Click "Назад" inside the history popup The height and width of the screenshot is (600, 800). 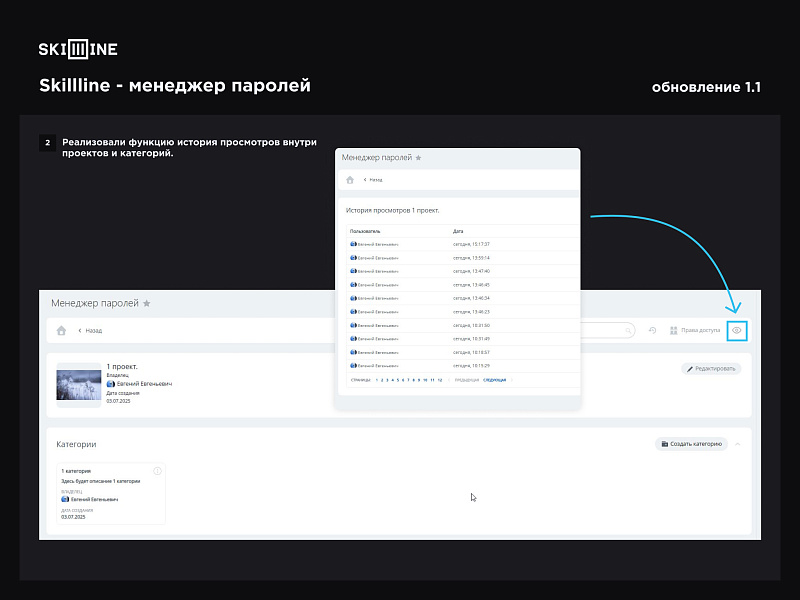click(375, 179)
